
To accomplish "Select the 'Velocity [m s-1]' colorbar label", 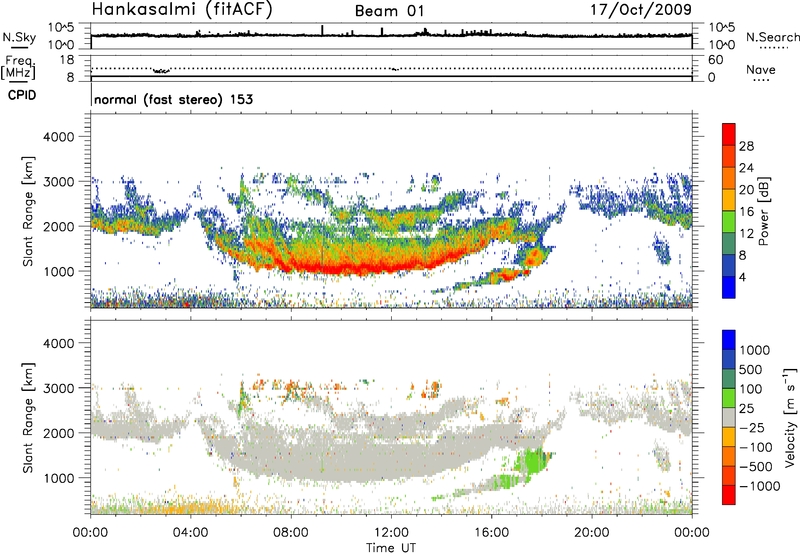I will point(790,417).
